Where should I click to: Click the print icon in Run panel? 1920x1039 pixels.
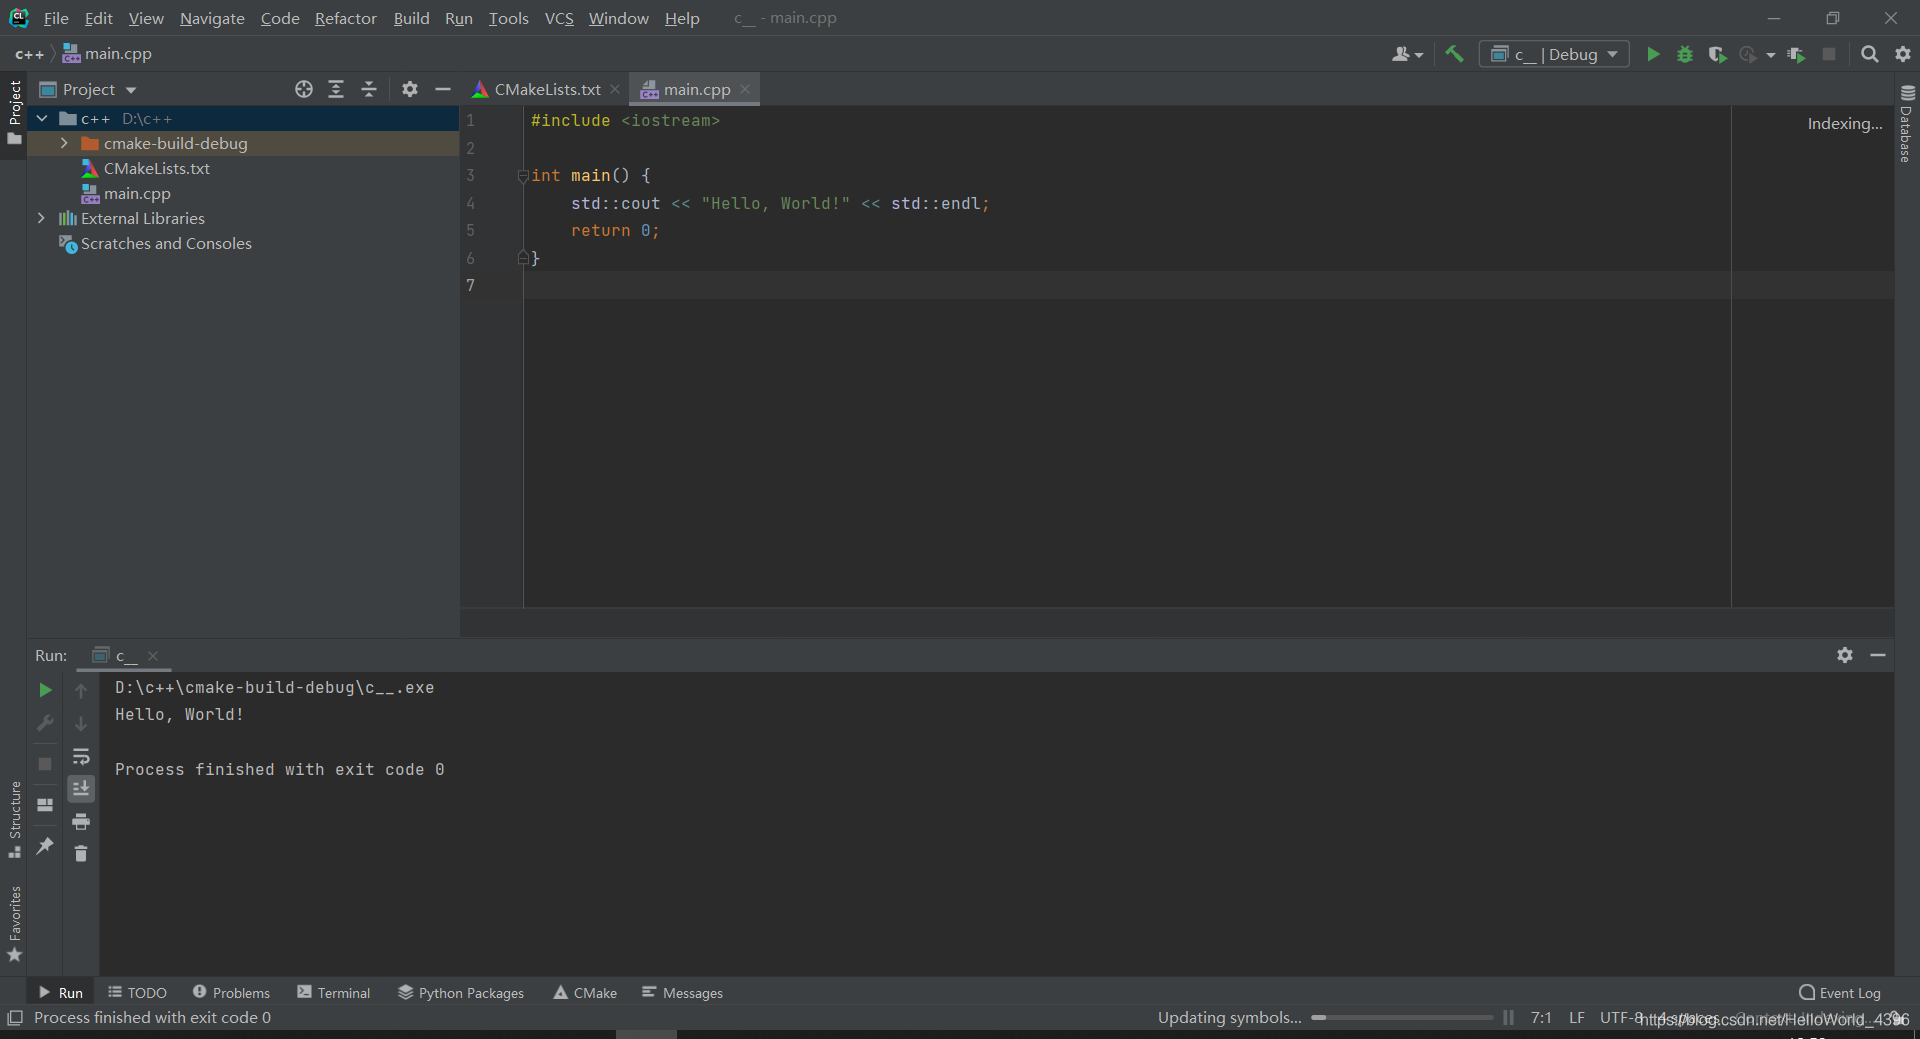[x=81, y=821]
